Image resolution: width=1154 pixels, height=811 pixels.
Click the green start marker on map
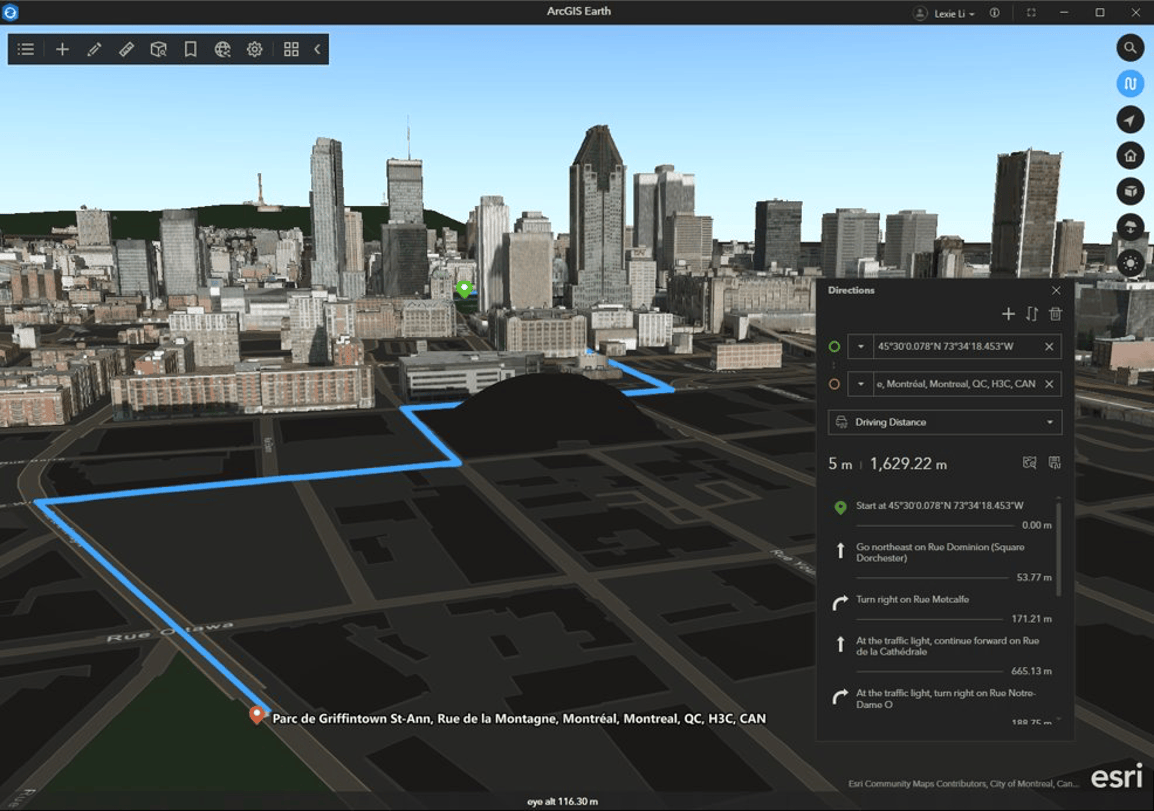point(464,288)
